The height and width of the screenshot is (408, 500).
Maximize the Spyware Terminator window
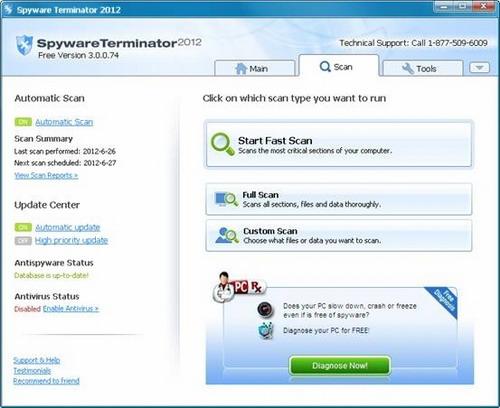(463, 7)
